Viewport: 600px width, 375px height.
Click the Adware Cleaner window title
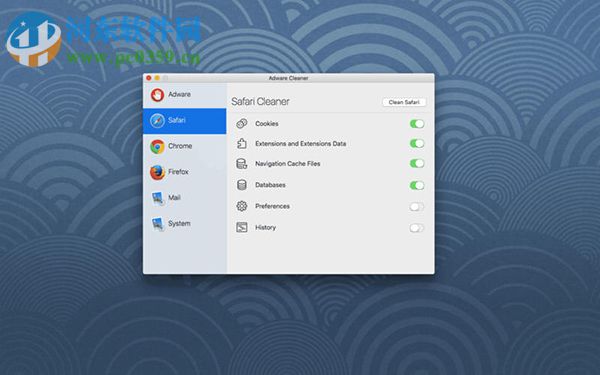point(289,78)
